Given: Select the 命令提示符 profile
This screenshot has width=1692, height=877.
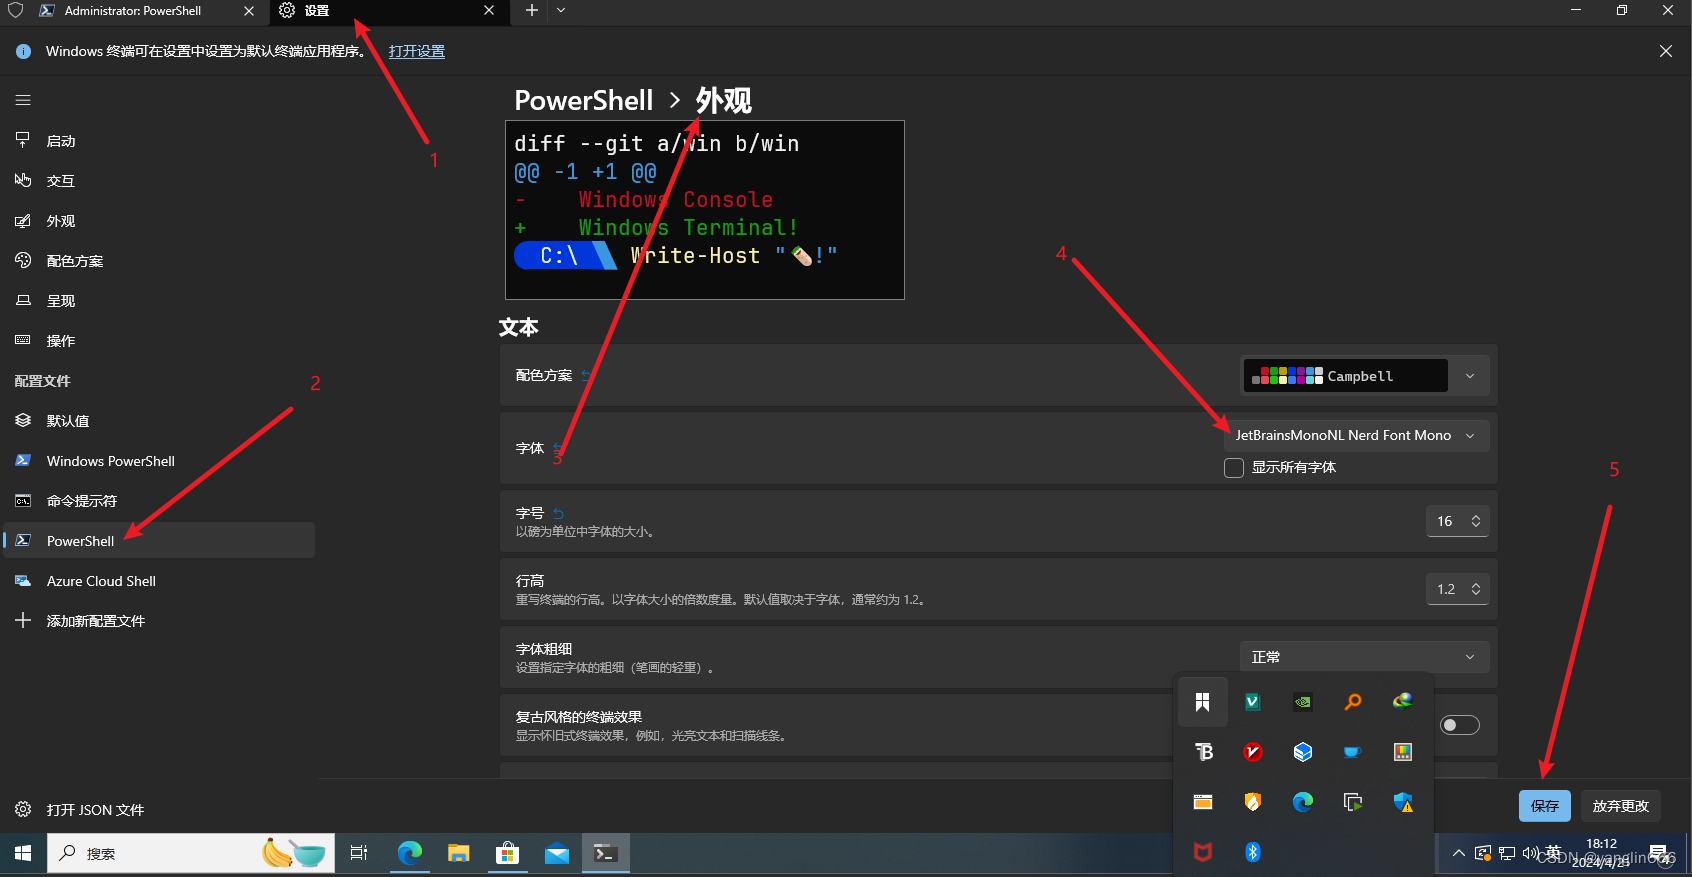Looking at the screenshot, I should (160, 501).
